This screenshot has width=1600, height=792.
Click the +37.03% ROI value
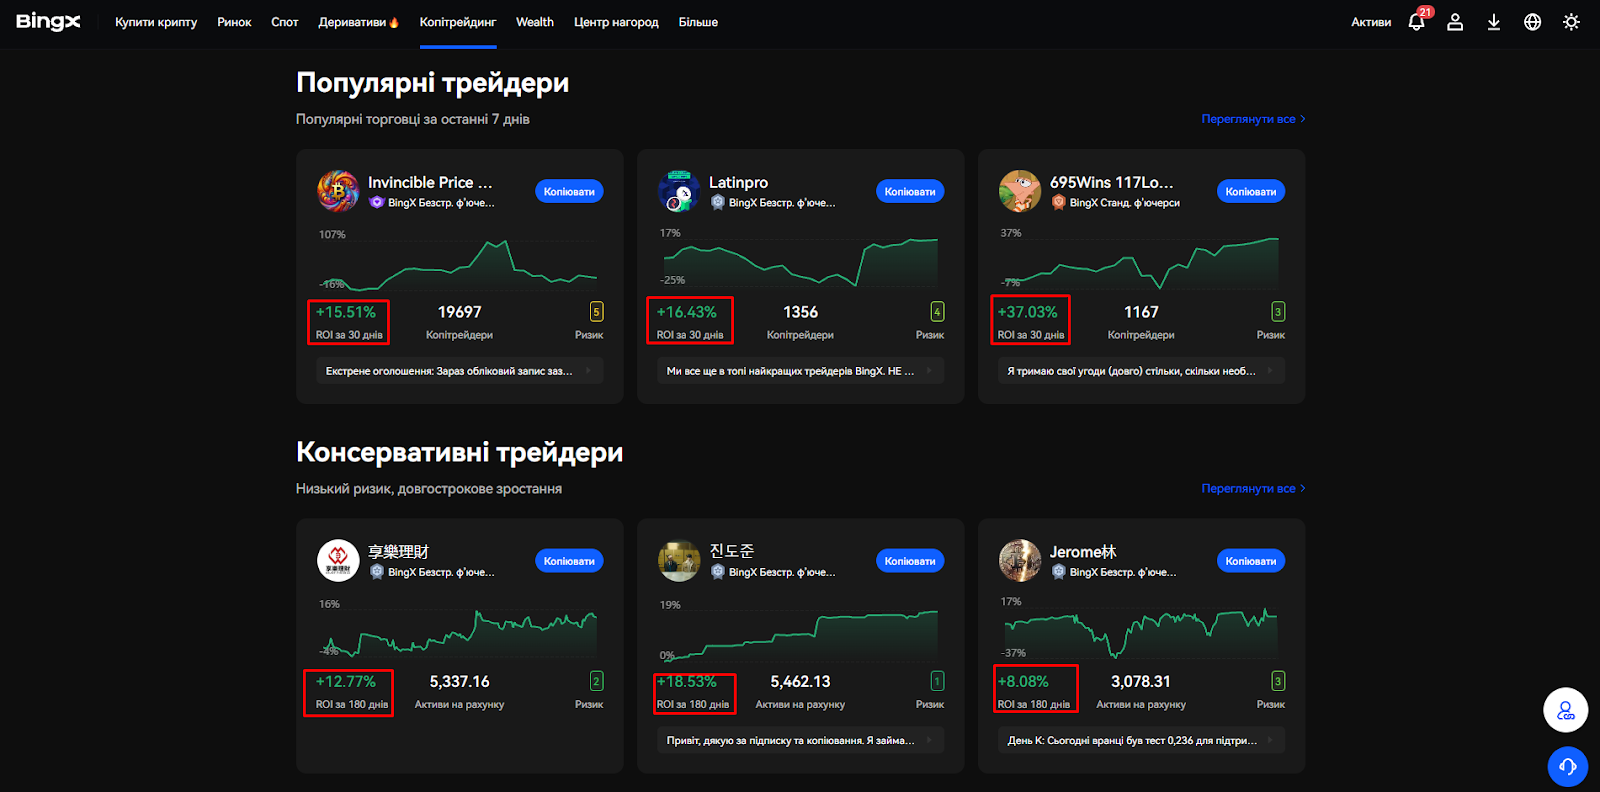pos(1027,312)
